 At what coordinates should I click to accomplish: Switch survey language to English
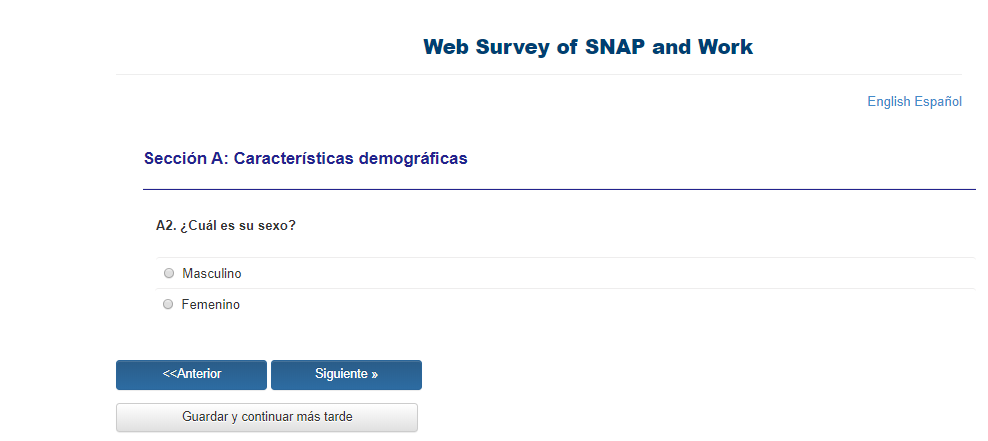pyautogui.click(x=888, y=101)
